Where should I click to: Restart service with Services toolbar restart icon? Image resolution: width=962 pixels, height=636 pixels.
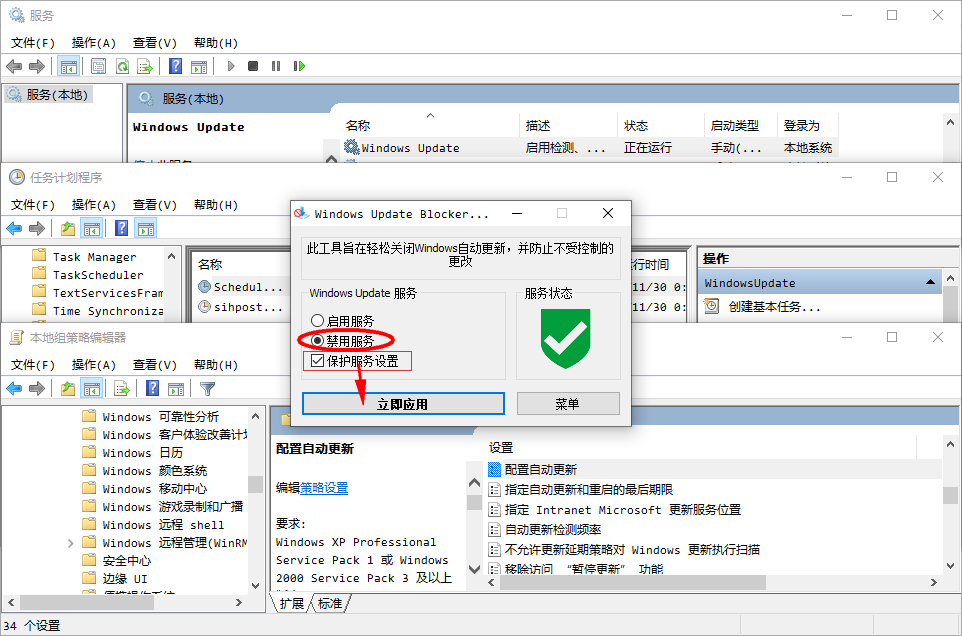tap(299, 66)
